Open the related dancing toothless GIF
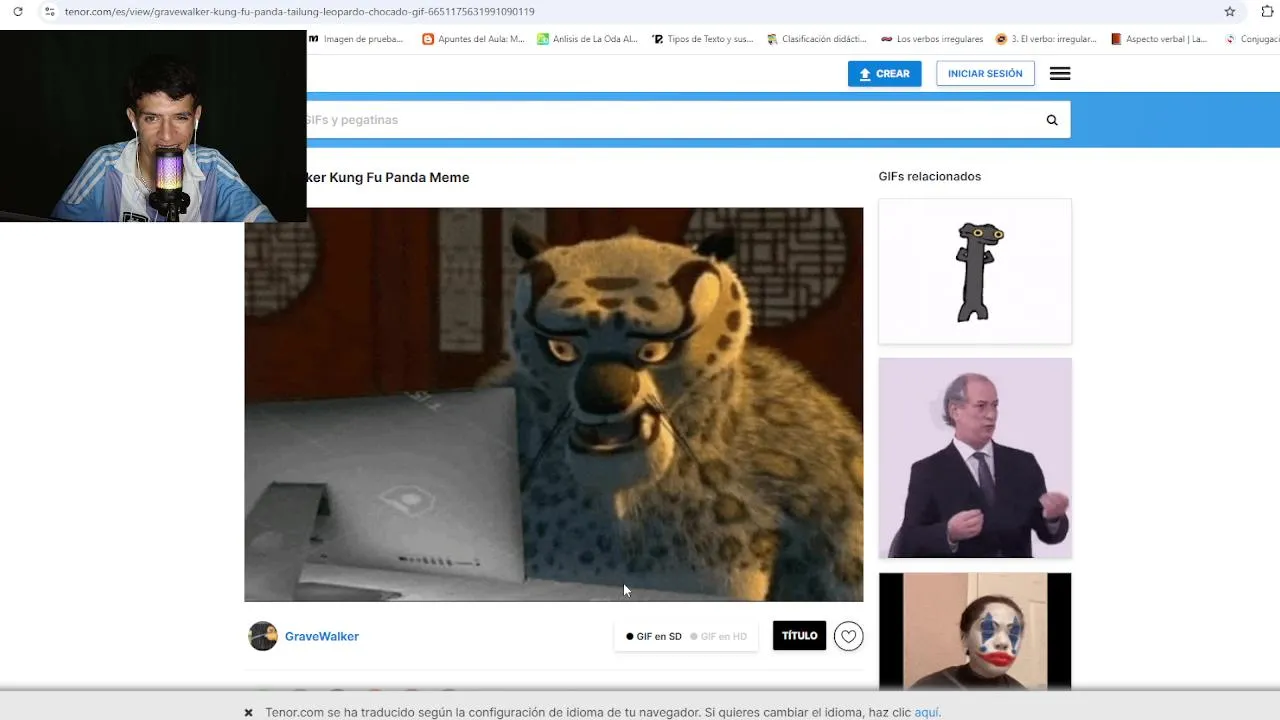 [975, 271]
